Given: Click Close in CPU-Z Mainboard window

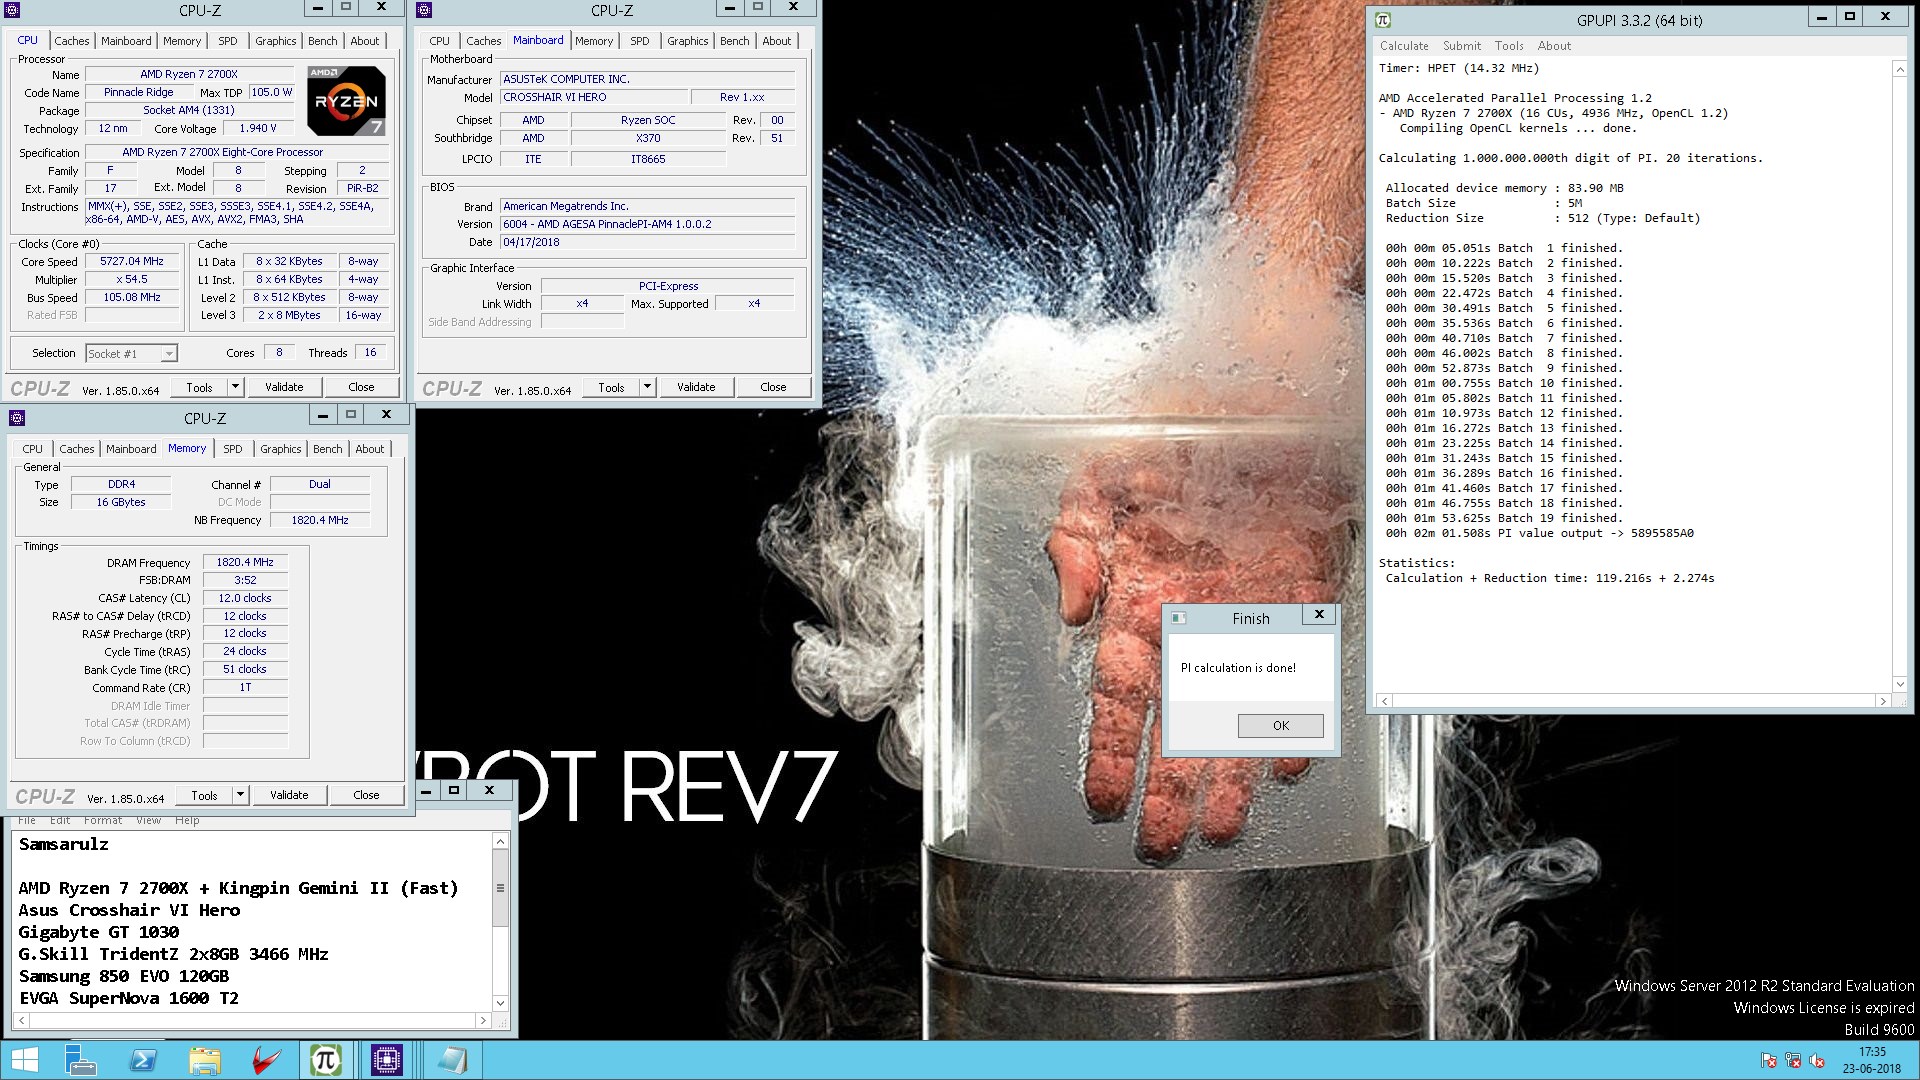Looking at the screenshot, I should 773,387.
